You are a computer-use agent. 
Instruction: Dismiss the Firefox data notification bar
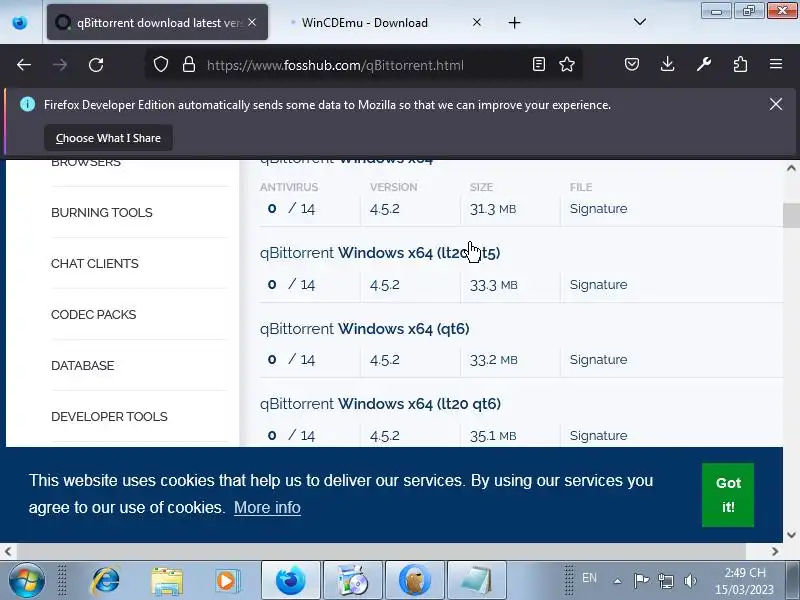pyautogui.click(x=776, y=104)
